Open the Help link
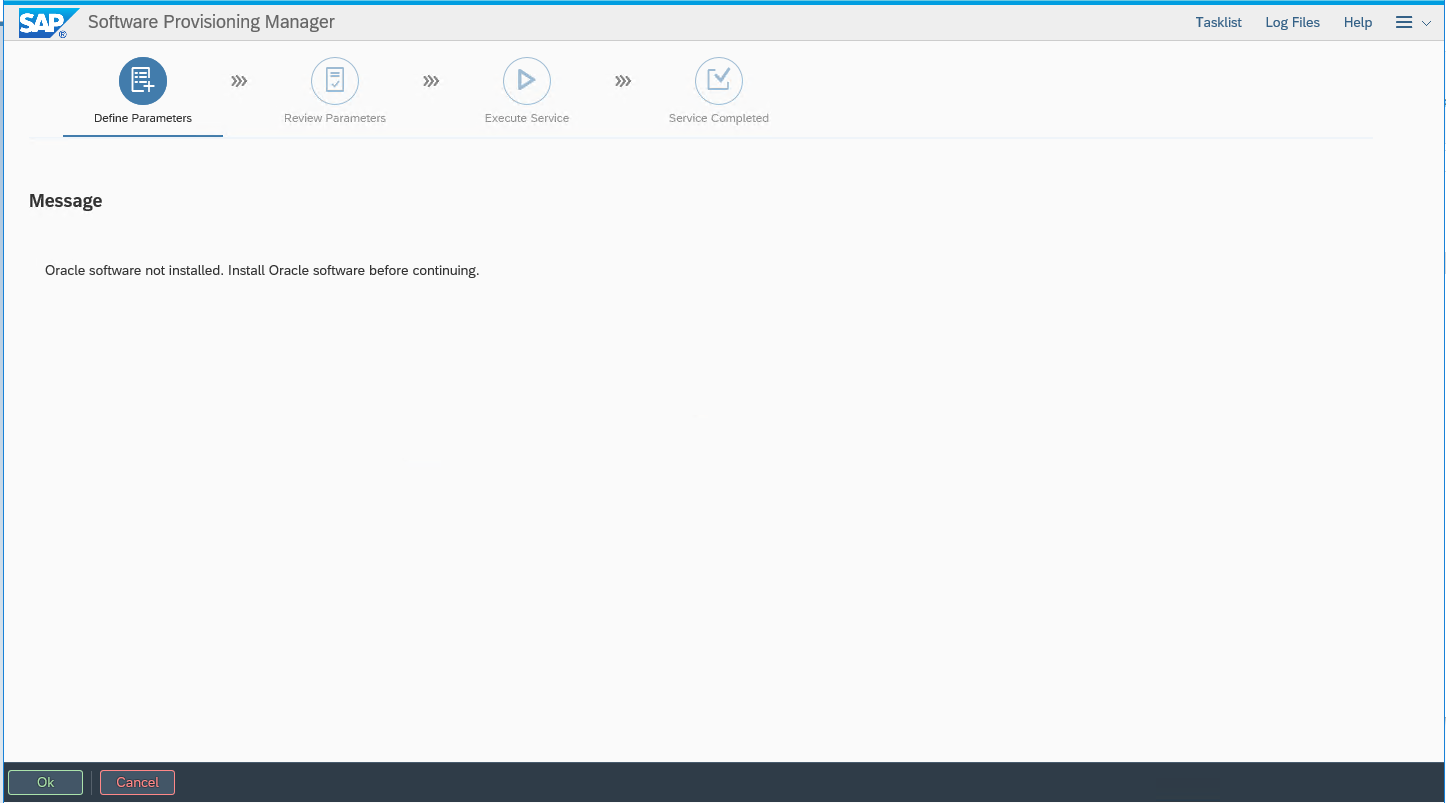This screenshot has height=803, width=1446. tap(1358, 22)
